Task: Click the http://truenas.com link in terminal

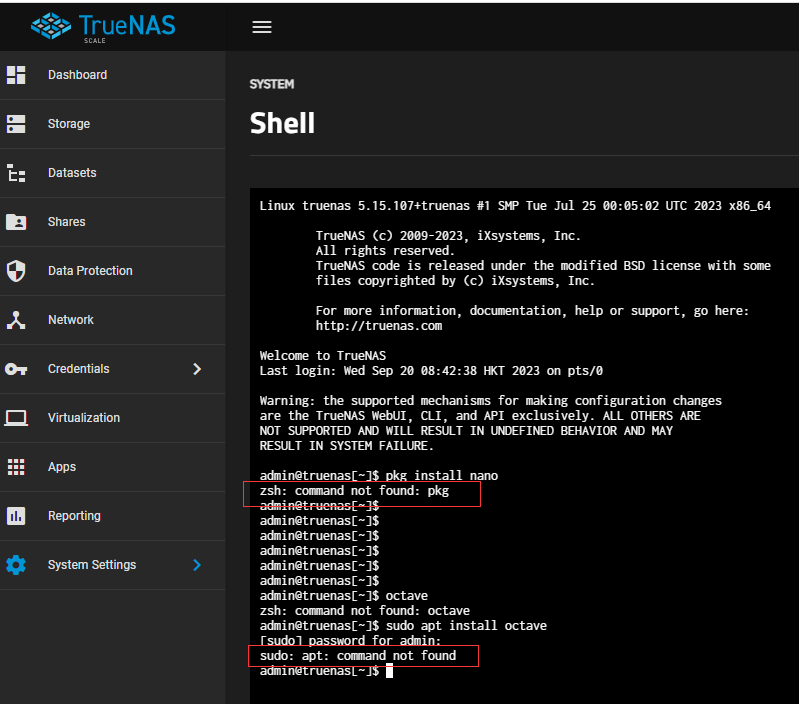Action: tap(379, 326)
